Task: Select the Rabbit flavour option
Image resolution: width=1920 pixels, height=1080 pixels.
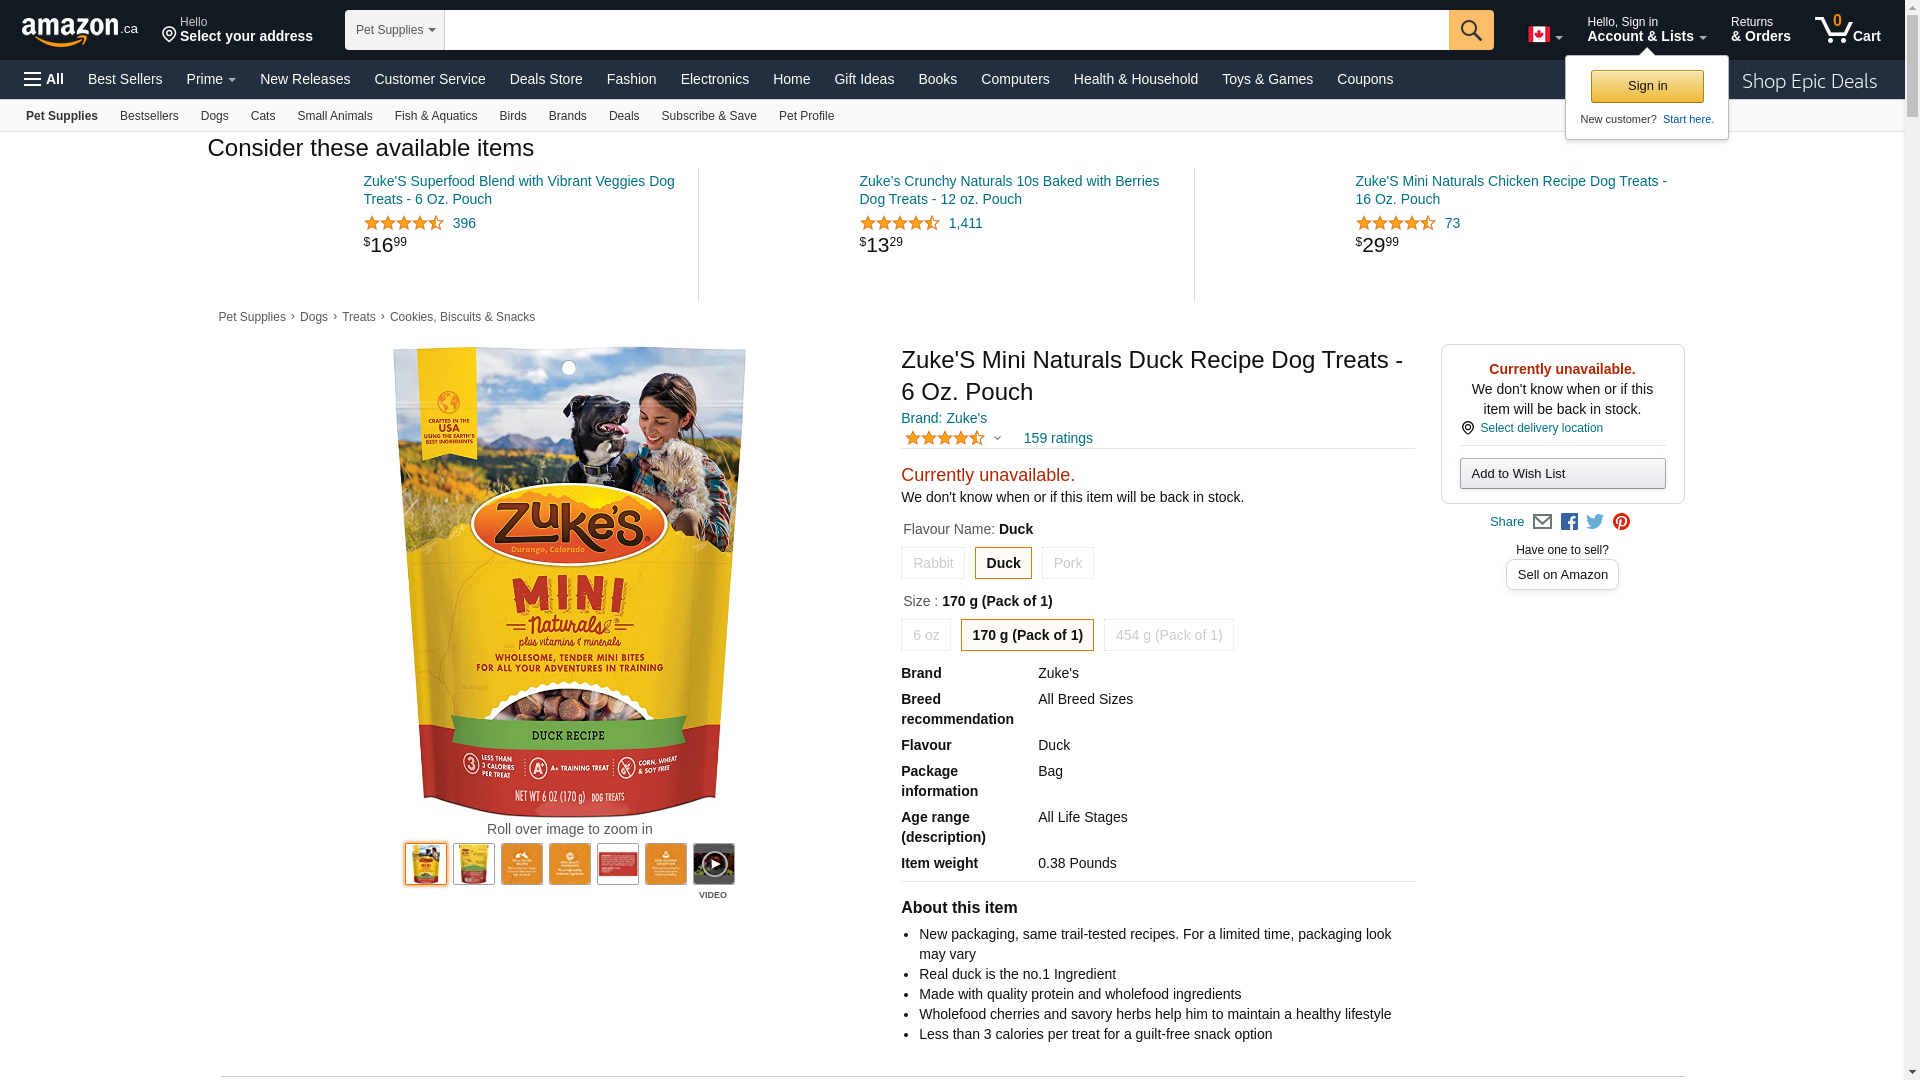Action: coord(932,563)
